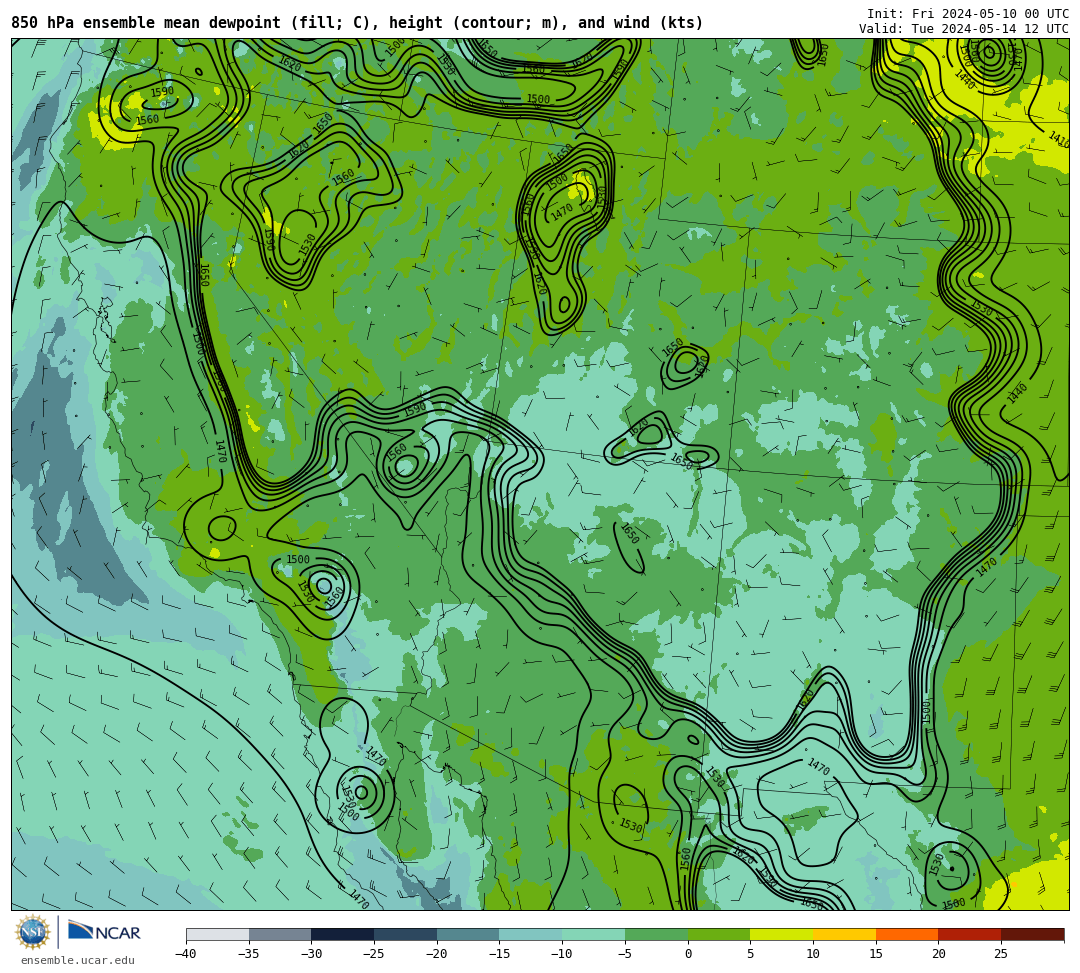Pick the yellow-green 5 to 10 colorbar swatch
The image size is (1080, 973).
pyautogui.click(x=782, y=934)
